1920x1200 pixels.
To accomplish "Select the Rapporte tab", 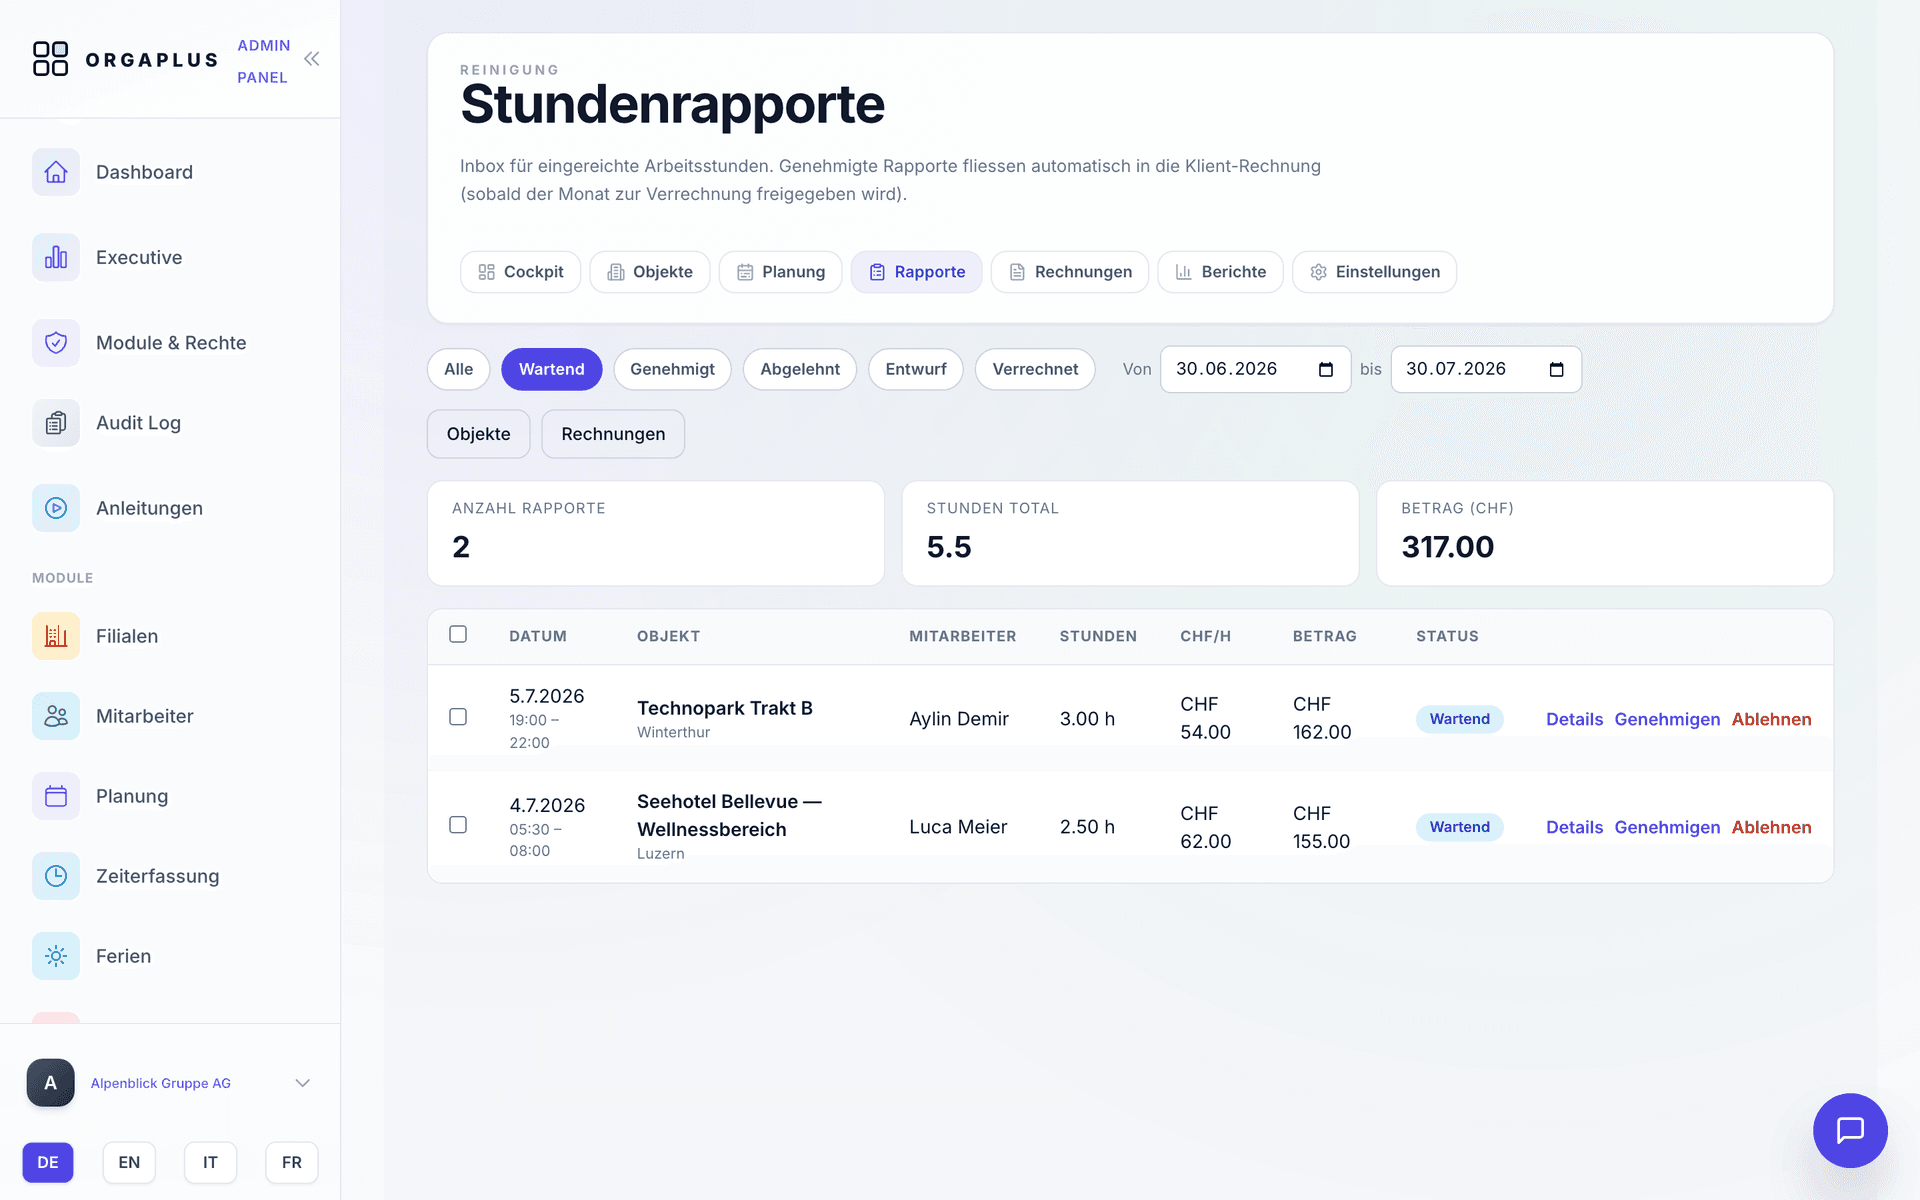I will pos(917,272).
